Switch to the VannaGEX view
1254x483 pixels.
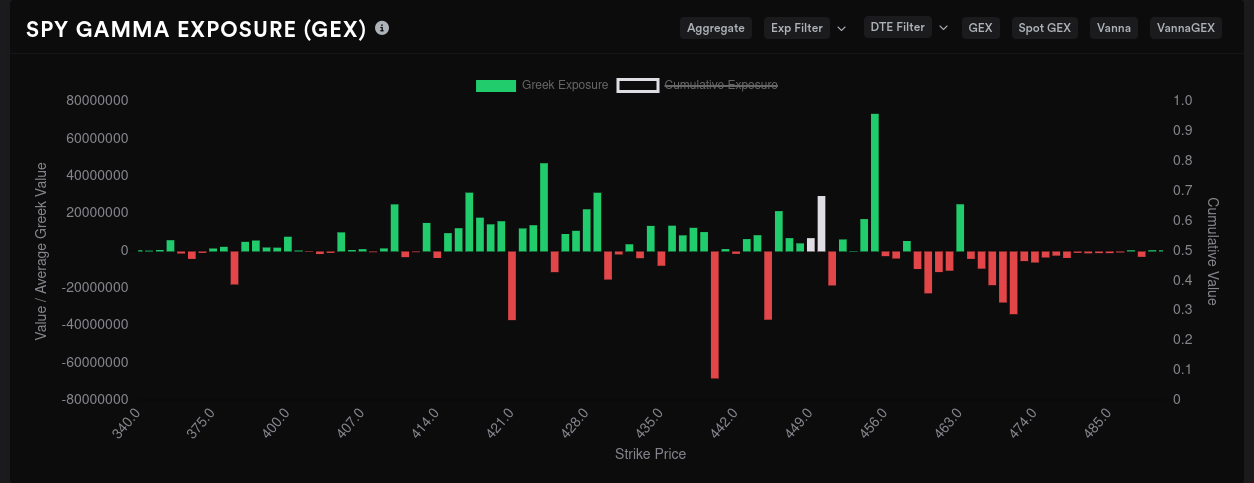coord(1186,28)
